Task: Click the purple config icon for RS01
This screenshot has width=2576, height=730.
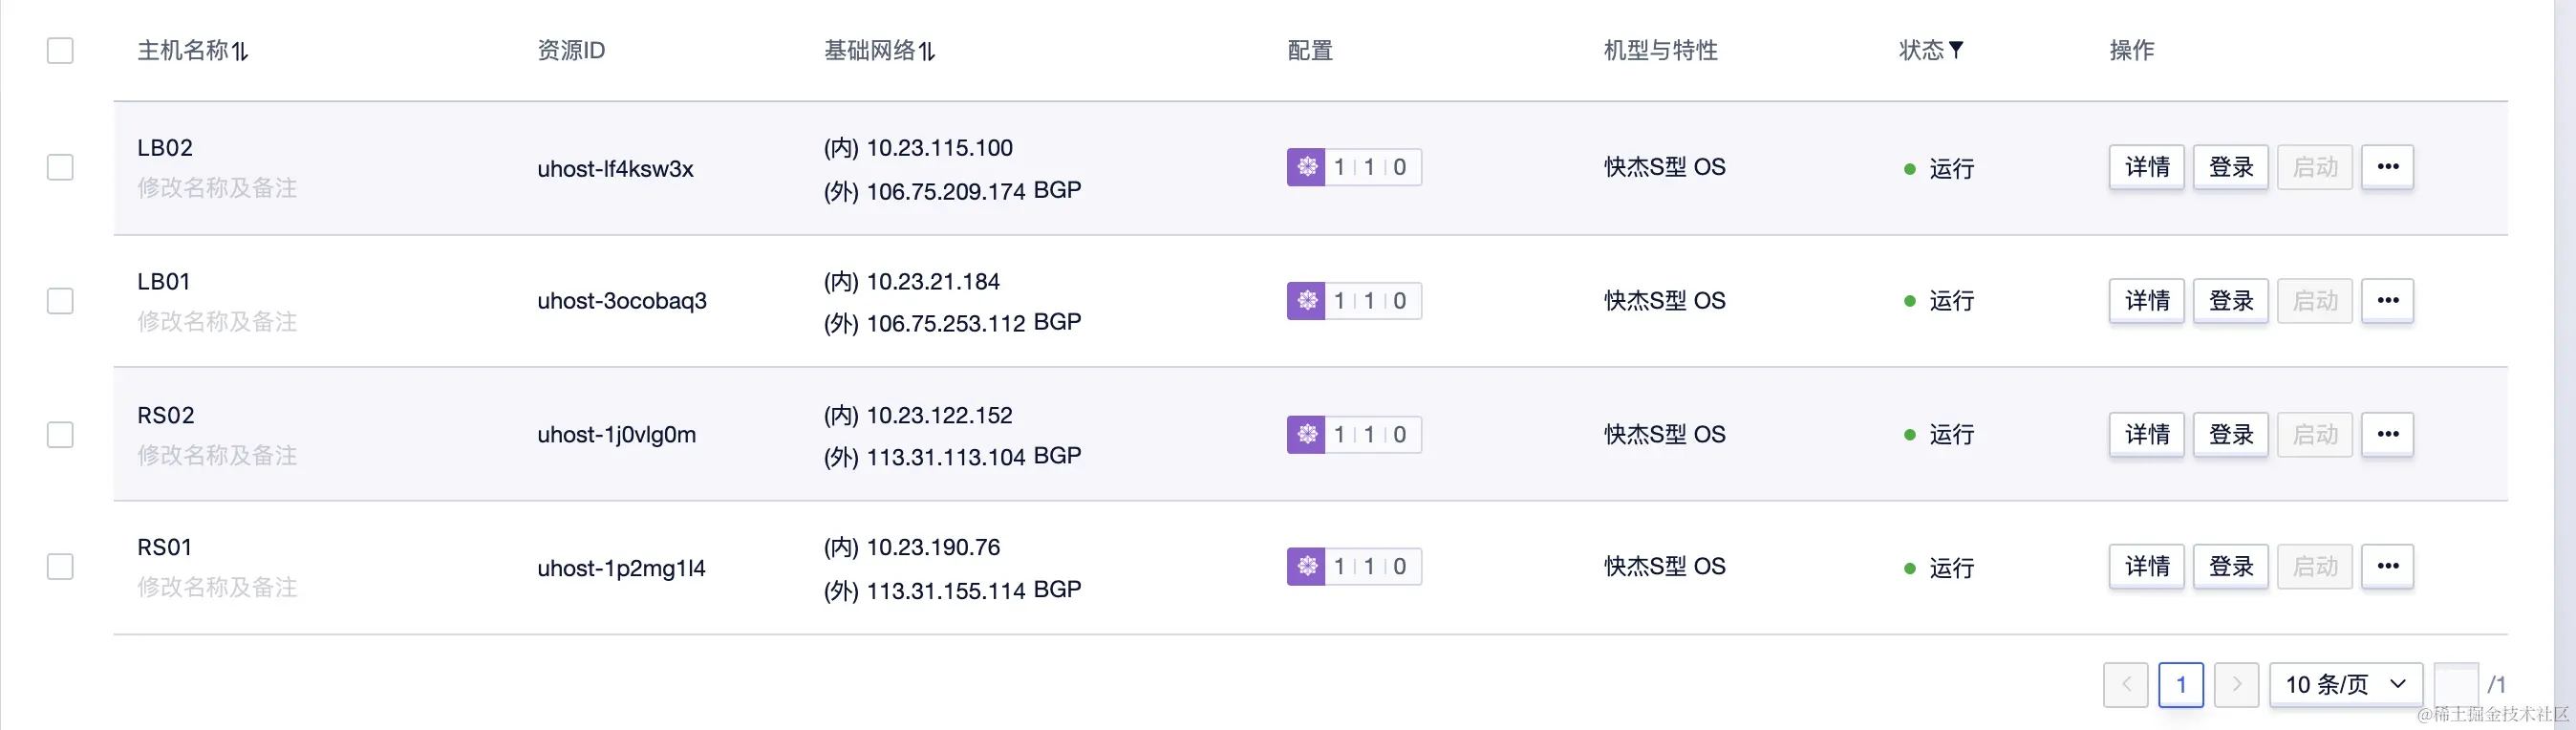Action: 1306,567
